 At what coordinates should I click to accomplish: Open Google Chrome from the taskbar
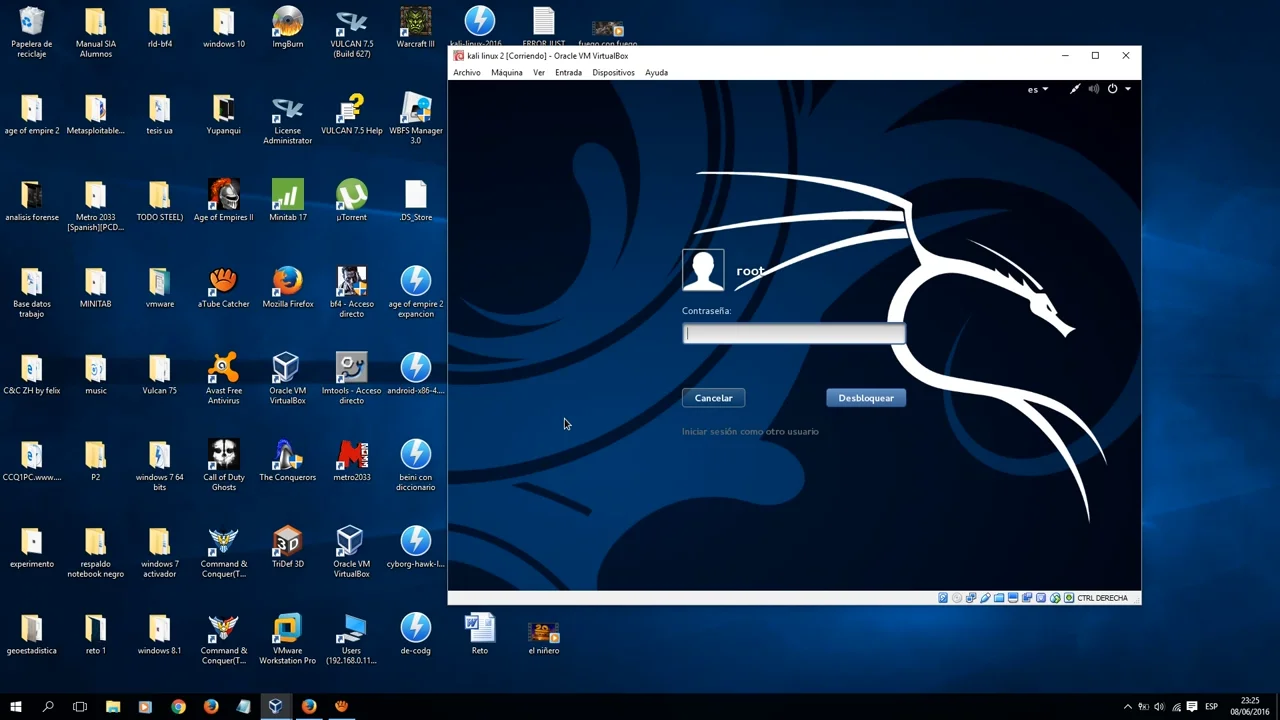click(x=178, y=707)
